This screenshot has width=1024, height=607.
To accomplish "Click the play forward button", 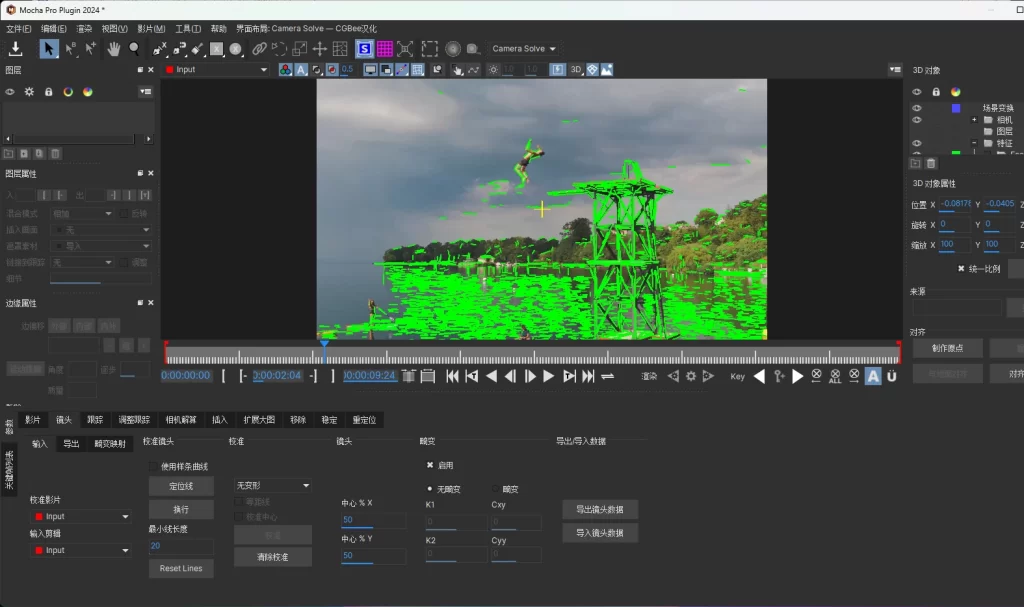I will 548,376.
